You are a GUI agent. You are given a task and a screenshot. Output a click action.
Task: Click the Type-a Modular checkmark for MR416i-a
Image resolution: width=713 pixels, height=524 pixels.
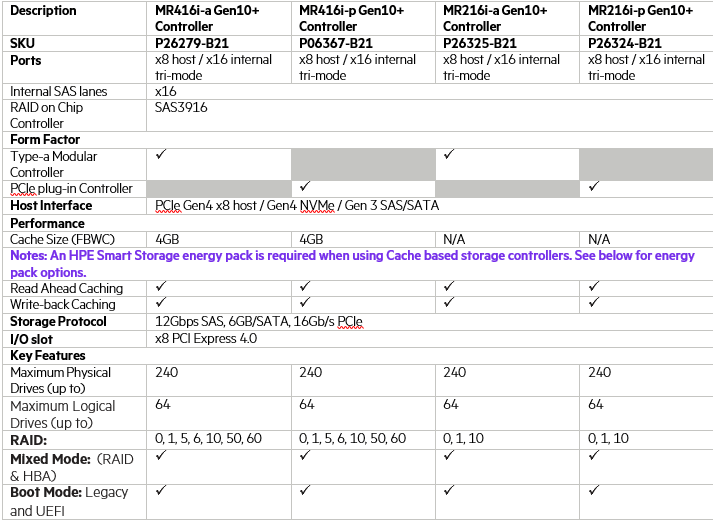click(161, 155)
